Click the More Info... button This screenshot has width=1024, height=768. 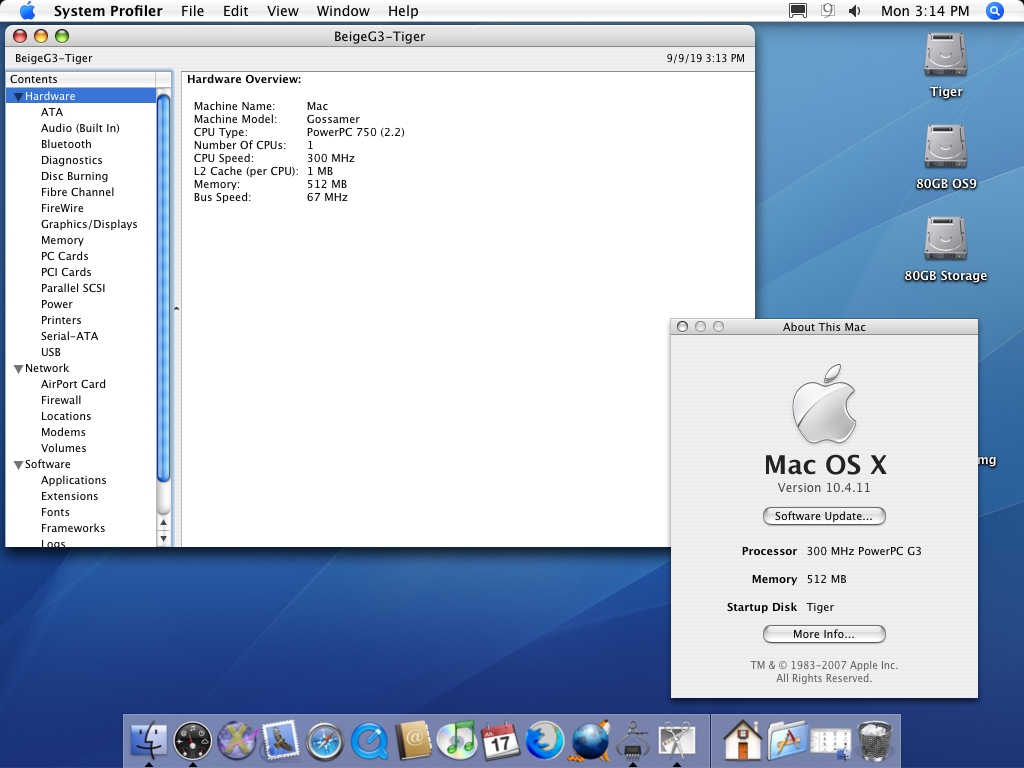824,634
